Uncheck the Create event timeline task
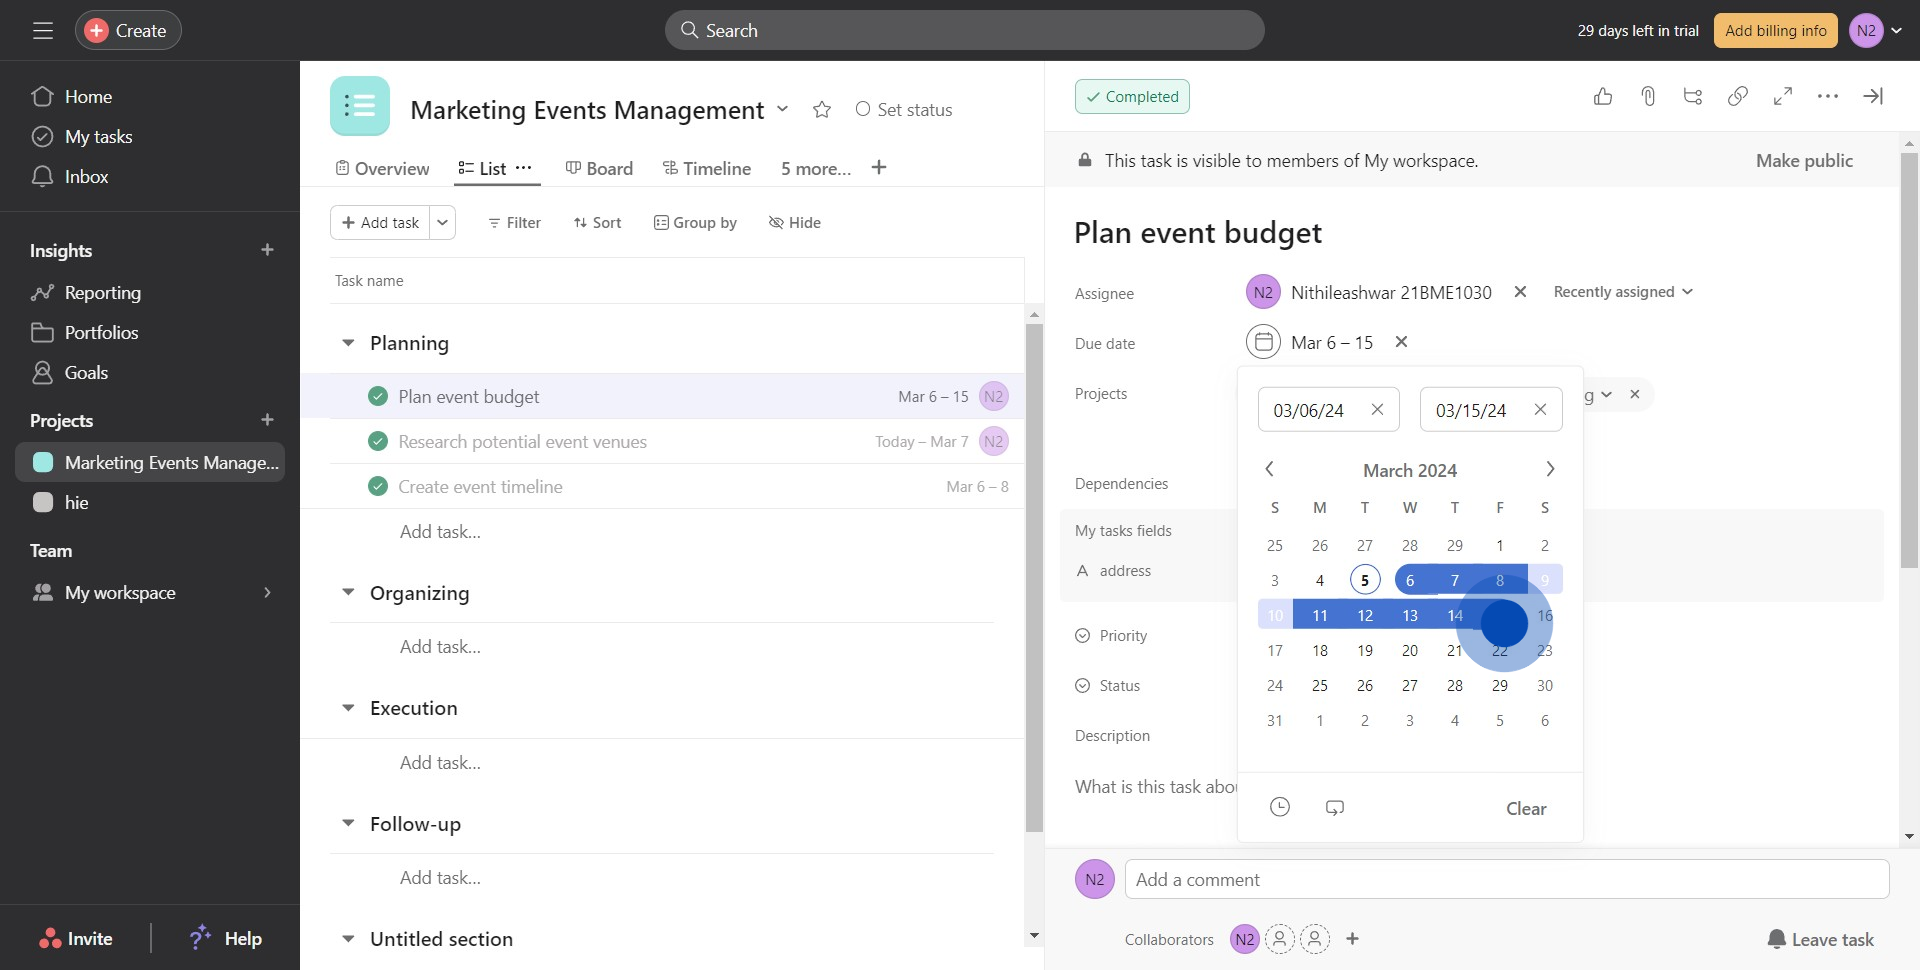 click(x=378, y=486)
